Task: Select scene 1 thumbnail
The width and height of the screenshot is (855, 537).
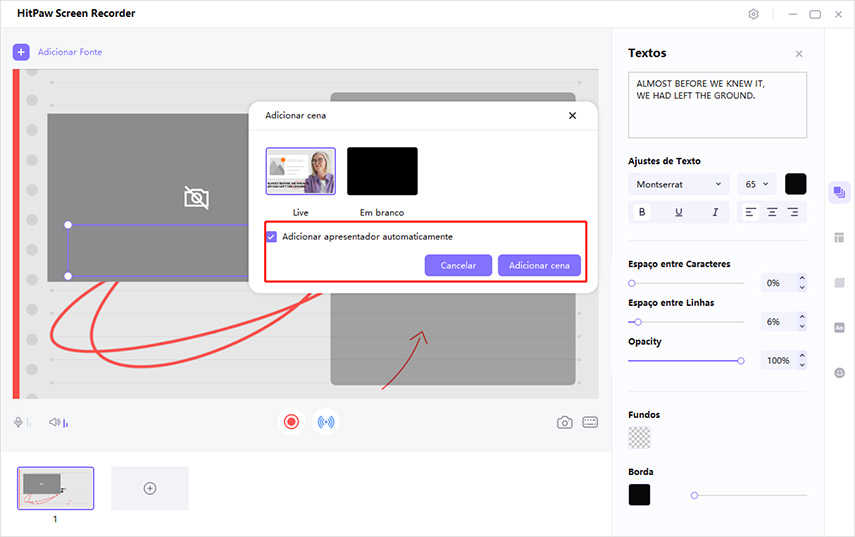Action: point(56,488)
